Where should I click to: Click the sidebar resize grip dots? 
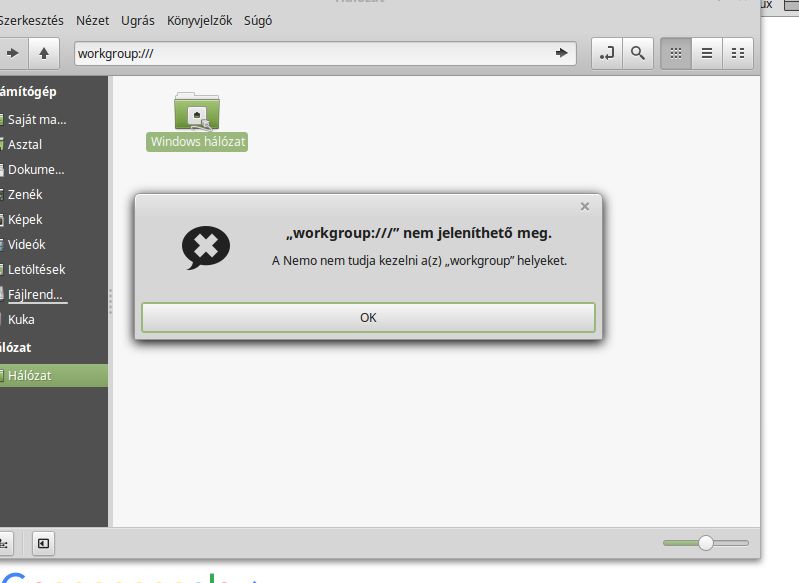(x=110, y=301)
